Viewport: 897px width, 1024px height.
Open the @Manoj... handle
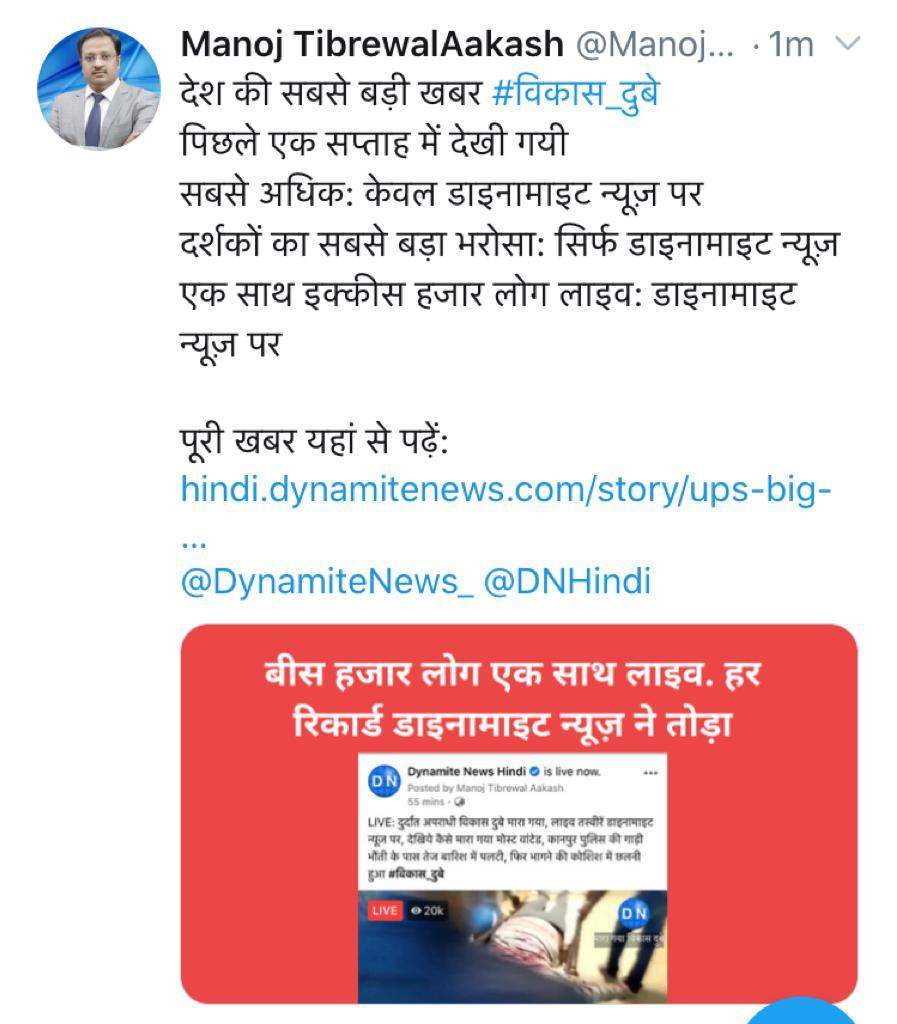click(655, 44)
